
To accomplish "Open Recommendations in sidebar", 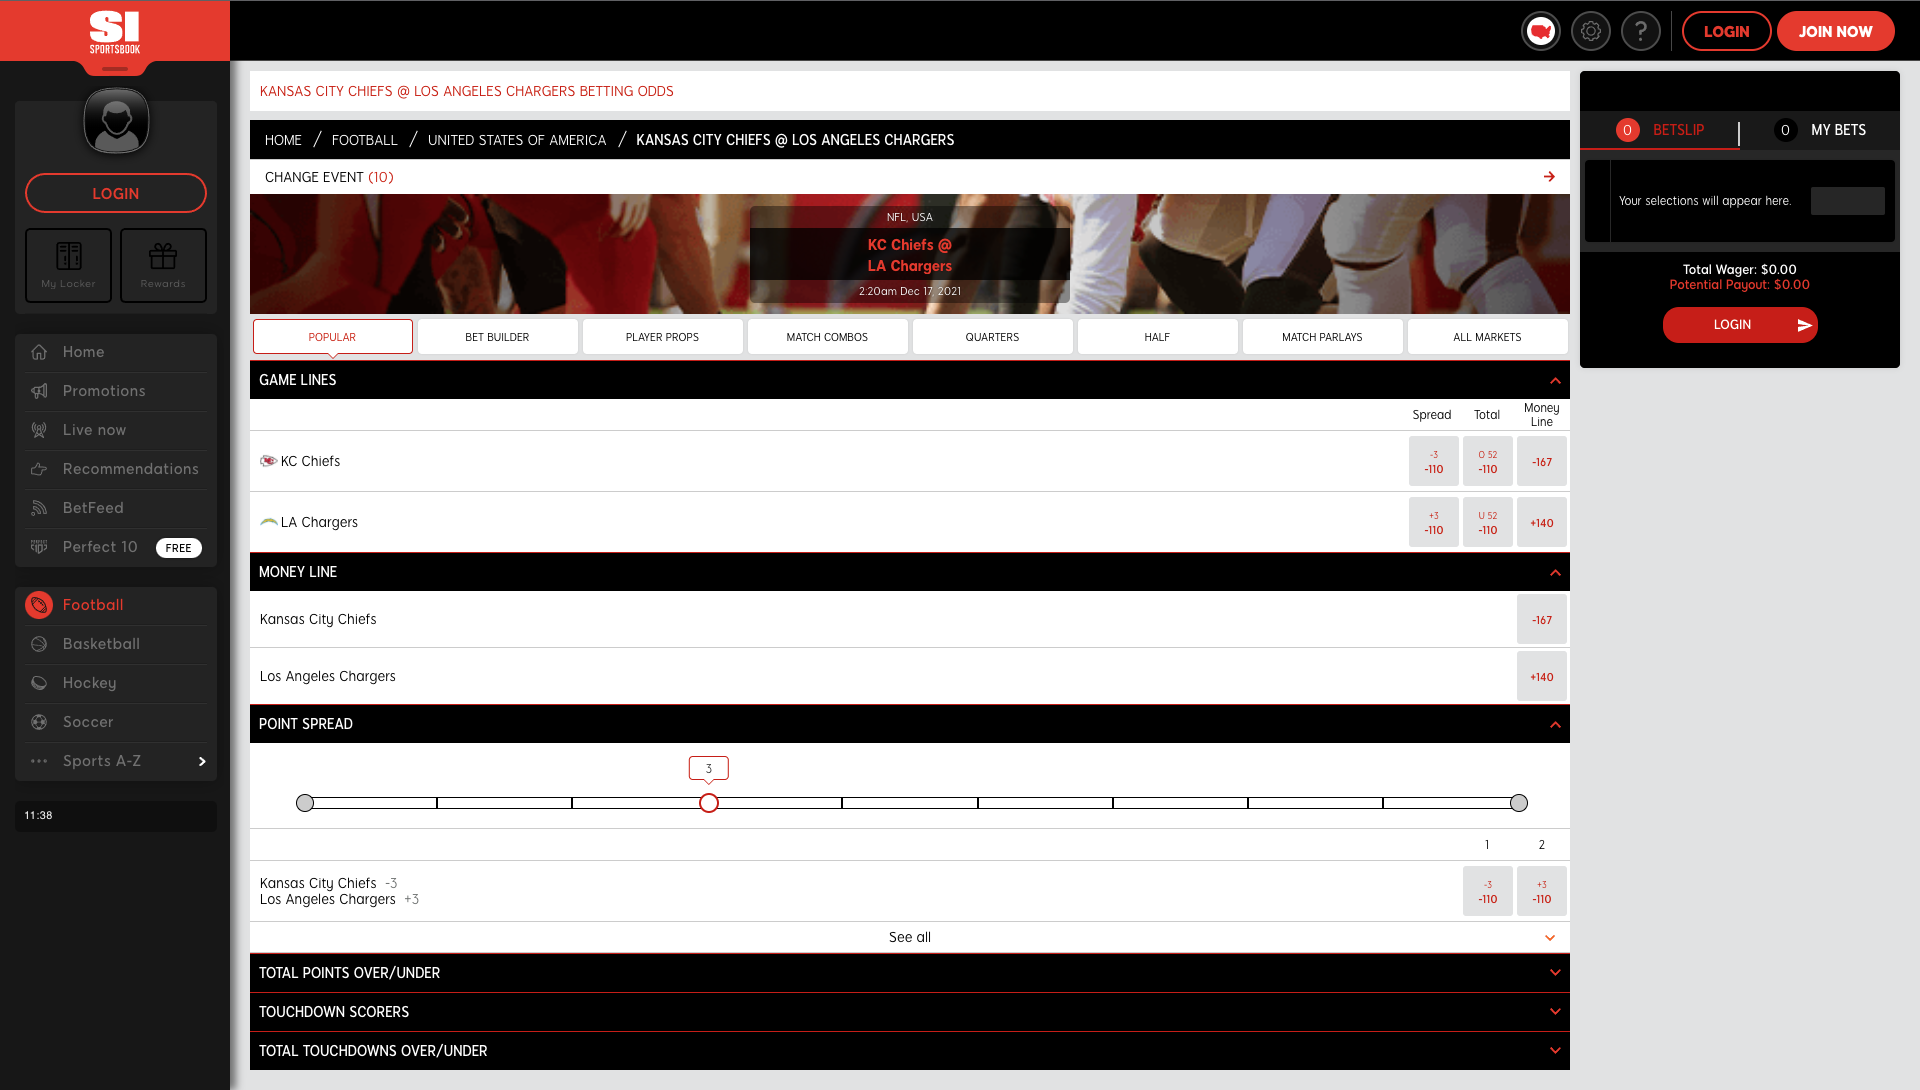I will click(x=116, y=469).
